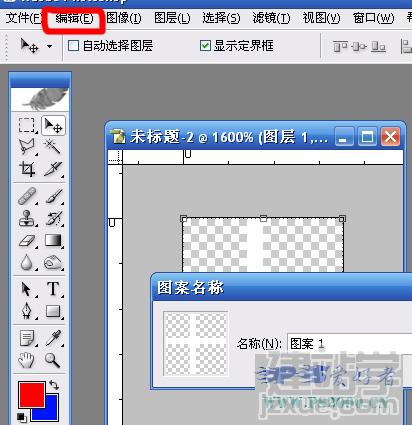Image resolution: width=412 pixels, height=425 pixels.
Task: Open the 选择(S) menu
Action: (221, 18)
